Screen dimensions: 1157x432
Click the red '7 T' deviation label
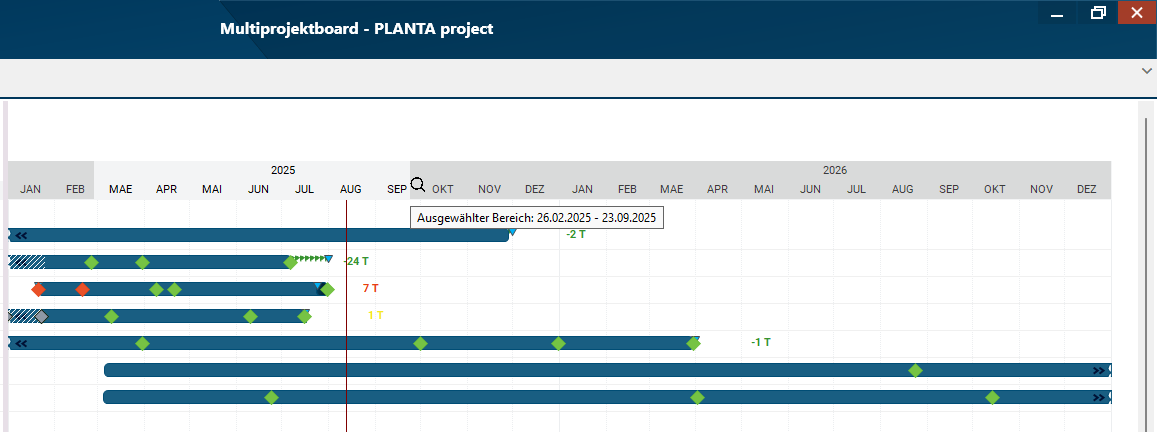[370, 289]
